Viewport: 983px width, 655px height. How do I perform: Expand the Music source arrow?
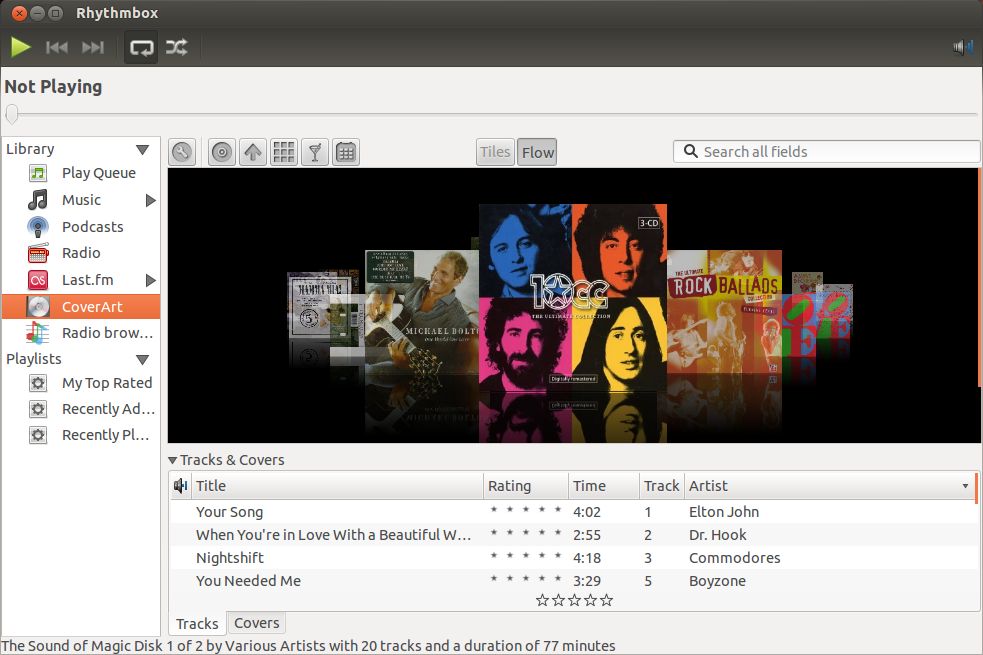[x=150, y=201]
